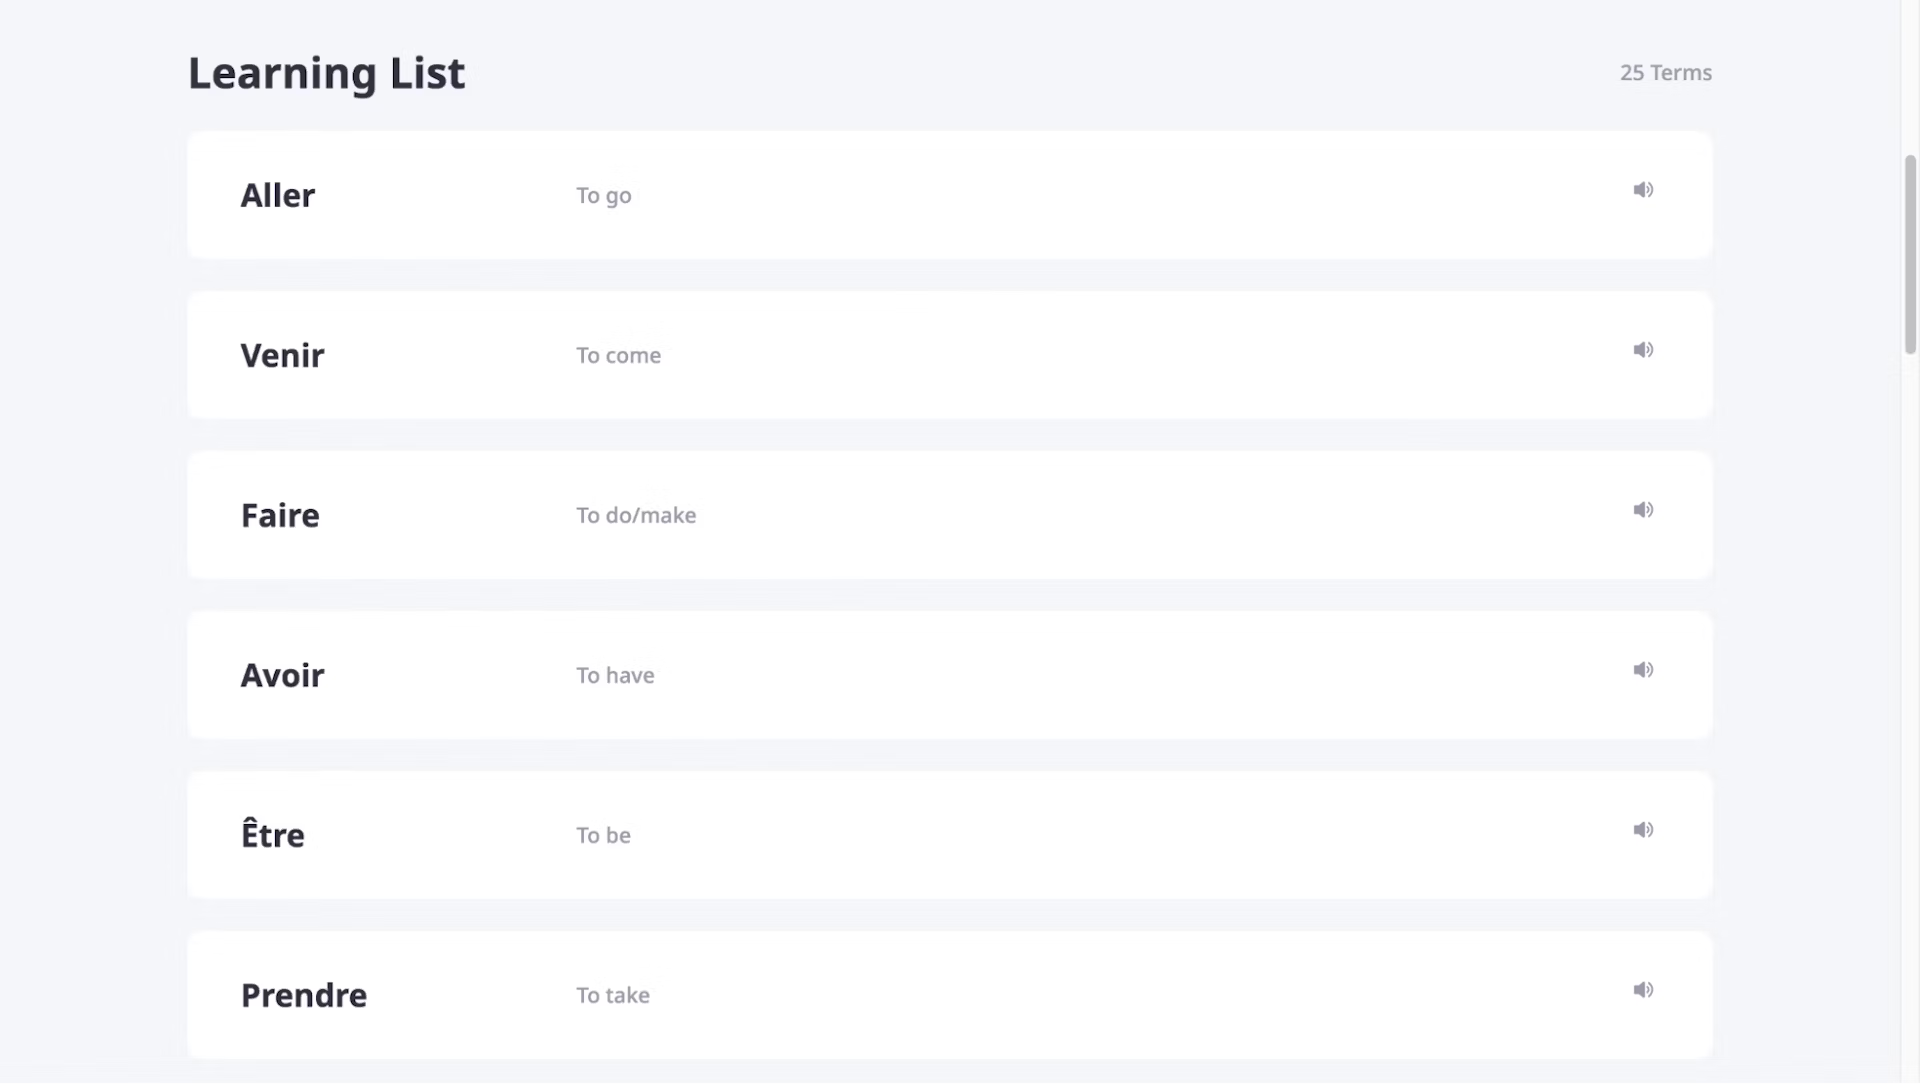
Task: Click the word Être
Action: pyautogui.click(x=273, y=832)
